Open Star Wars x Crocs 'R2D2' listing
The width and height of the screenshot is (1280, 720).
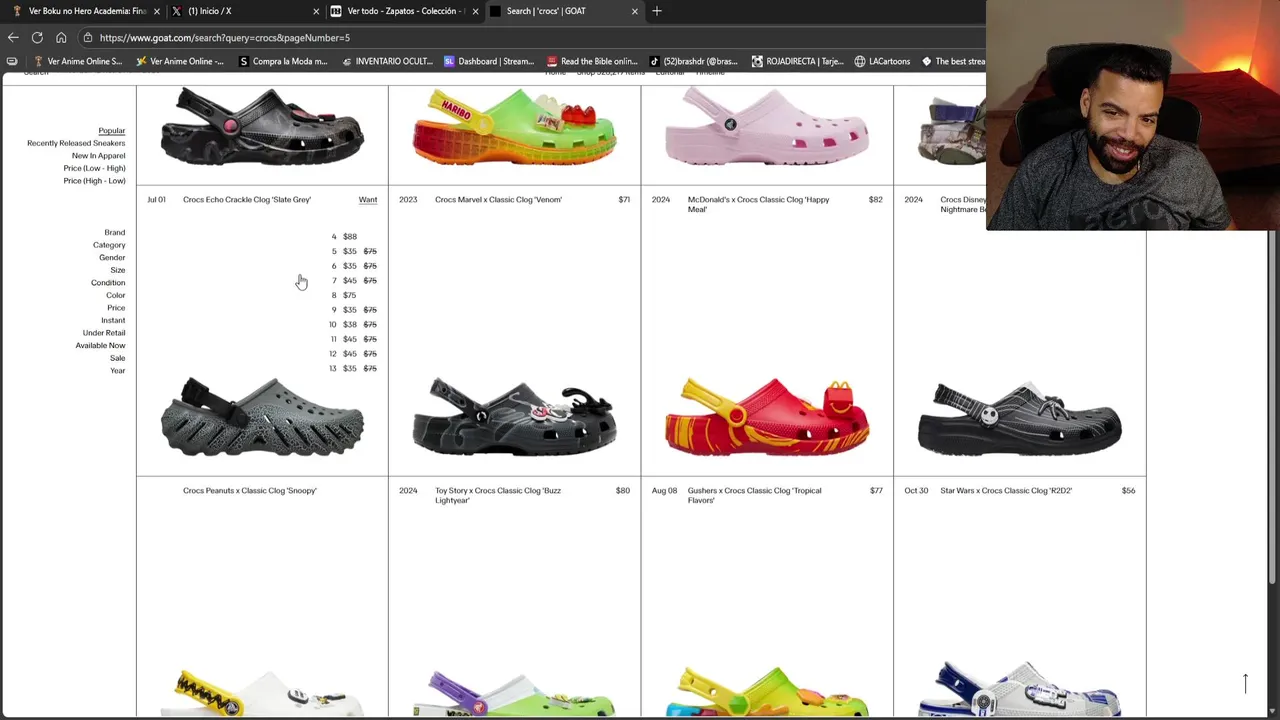pos(1006,490)
